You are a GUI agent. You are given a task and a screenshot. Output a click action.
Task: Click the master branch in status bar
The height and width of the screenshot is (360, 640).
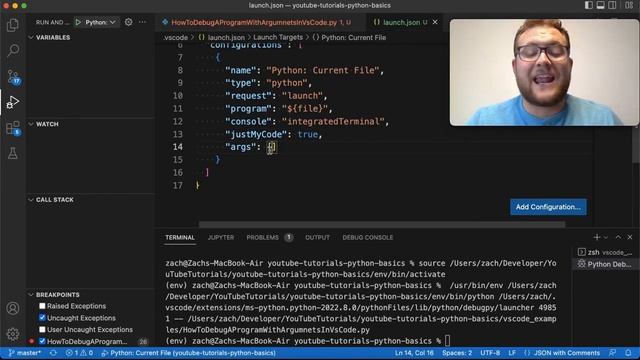pos(24,353)
